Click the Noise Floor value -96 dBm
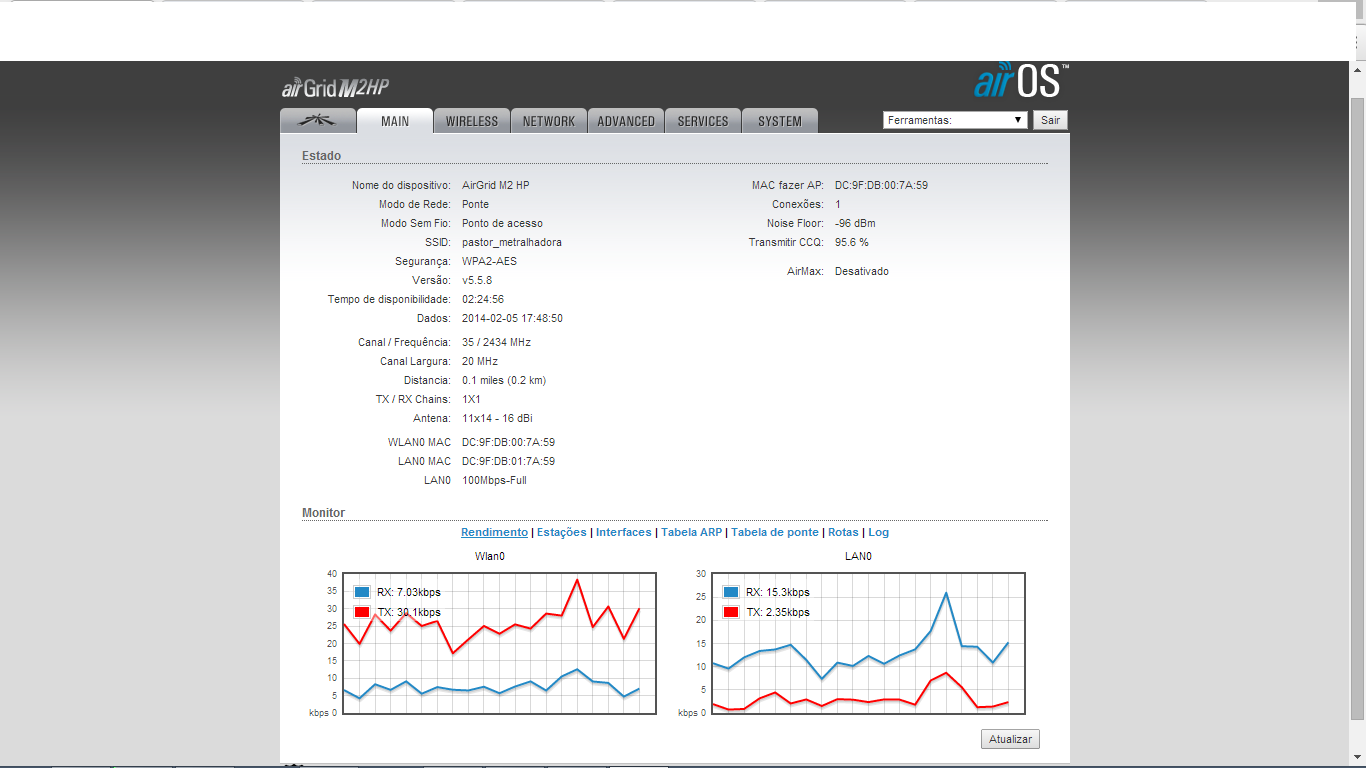 [x=855, y=223]
